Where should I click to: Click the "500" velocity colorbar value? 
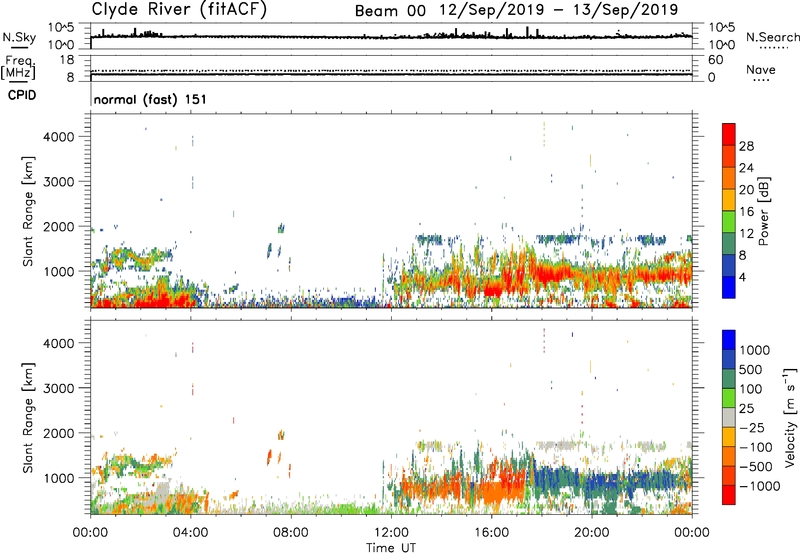pos(751,369)
